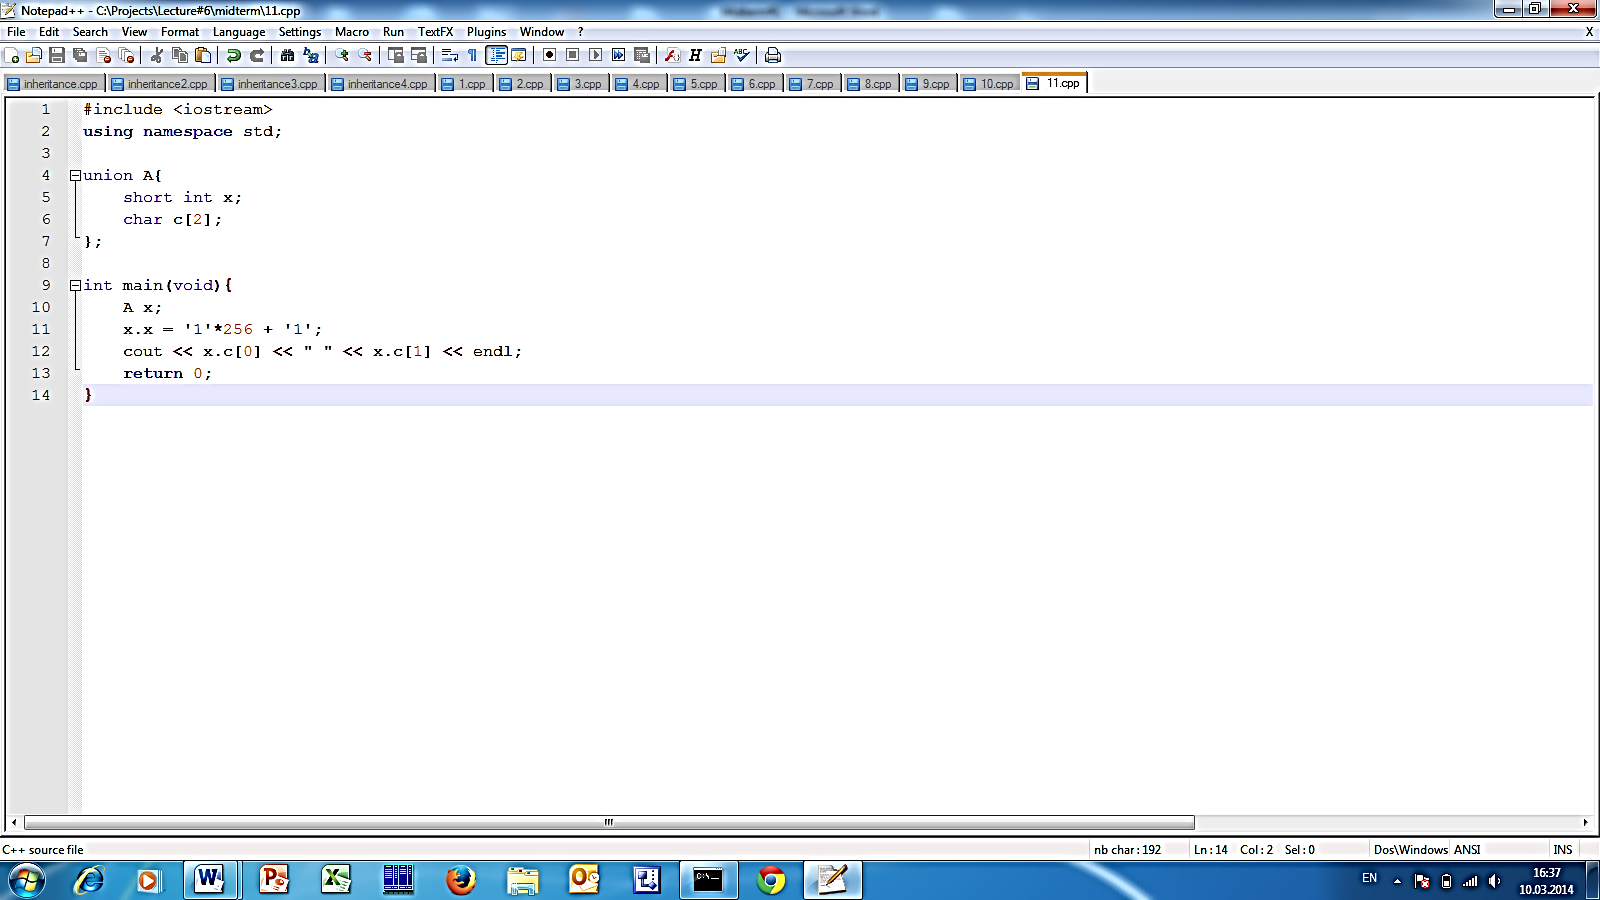
Task: Close document with X on menu bar
Action: pos(1589,32)
